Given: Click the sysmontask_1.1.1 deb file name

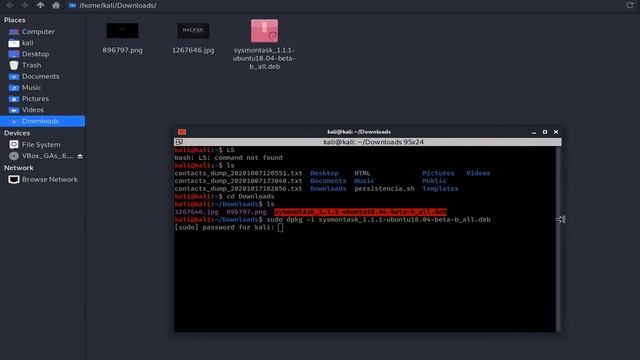Looking at the screenshot, I should point(264,58).
